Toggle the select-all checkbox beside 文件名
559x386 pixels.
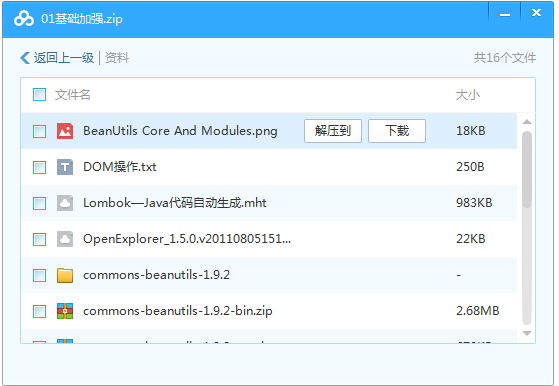39,95
